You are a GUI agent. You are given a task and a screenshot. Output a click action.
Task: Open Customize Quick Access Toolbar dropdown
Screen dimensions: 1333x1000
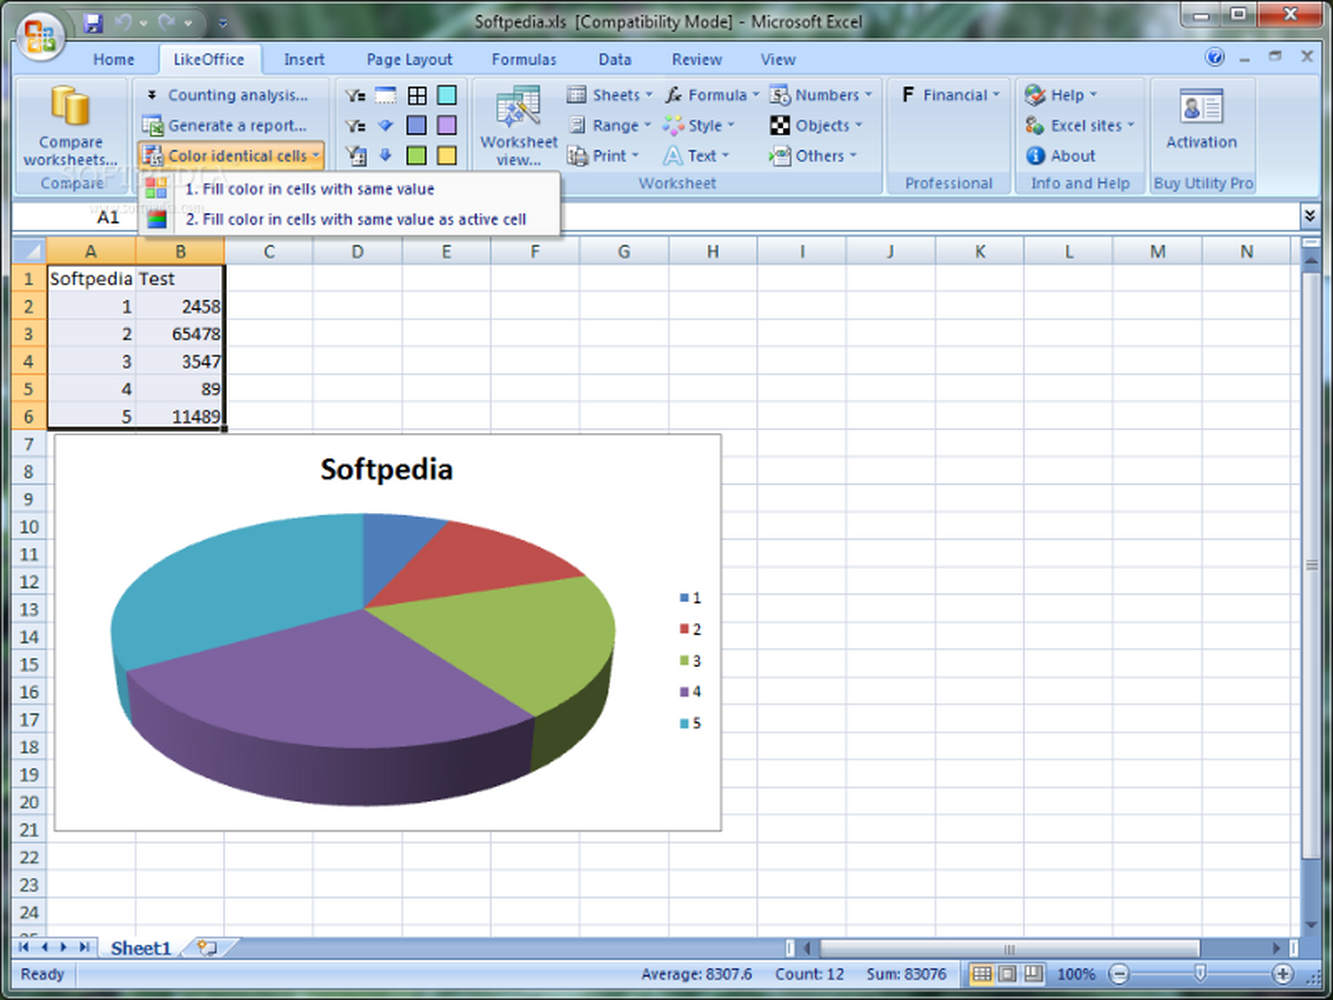point(222,22)
